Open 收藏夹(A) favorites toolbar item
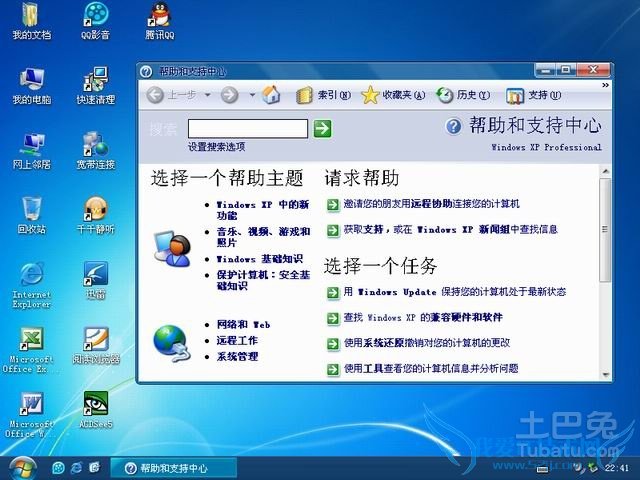Screen dimensions: 640x480 click(393, 95)
